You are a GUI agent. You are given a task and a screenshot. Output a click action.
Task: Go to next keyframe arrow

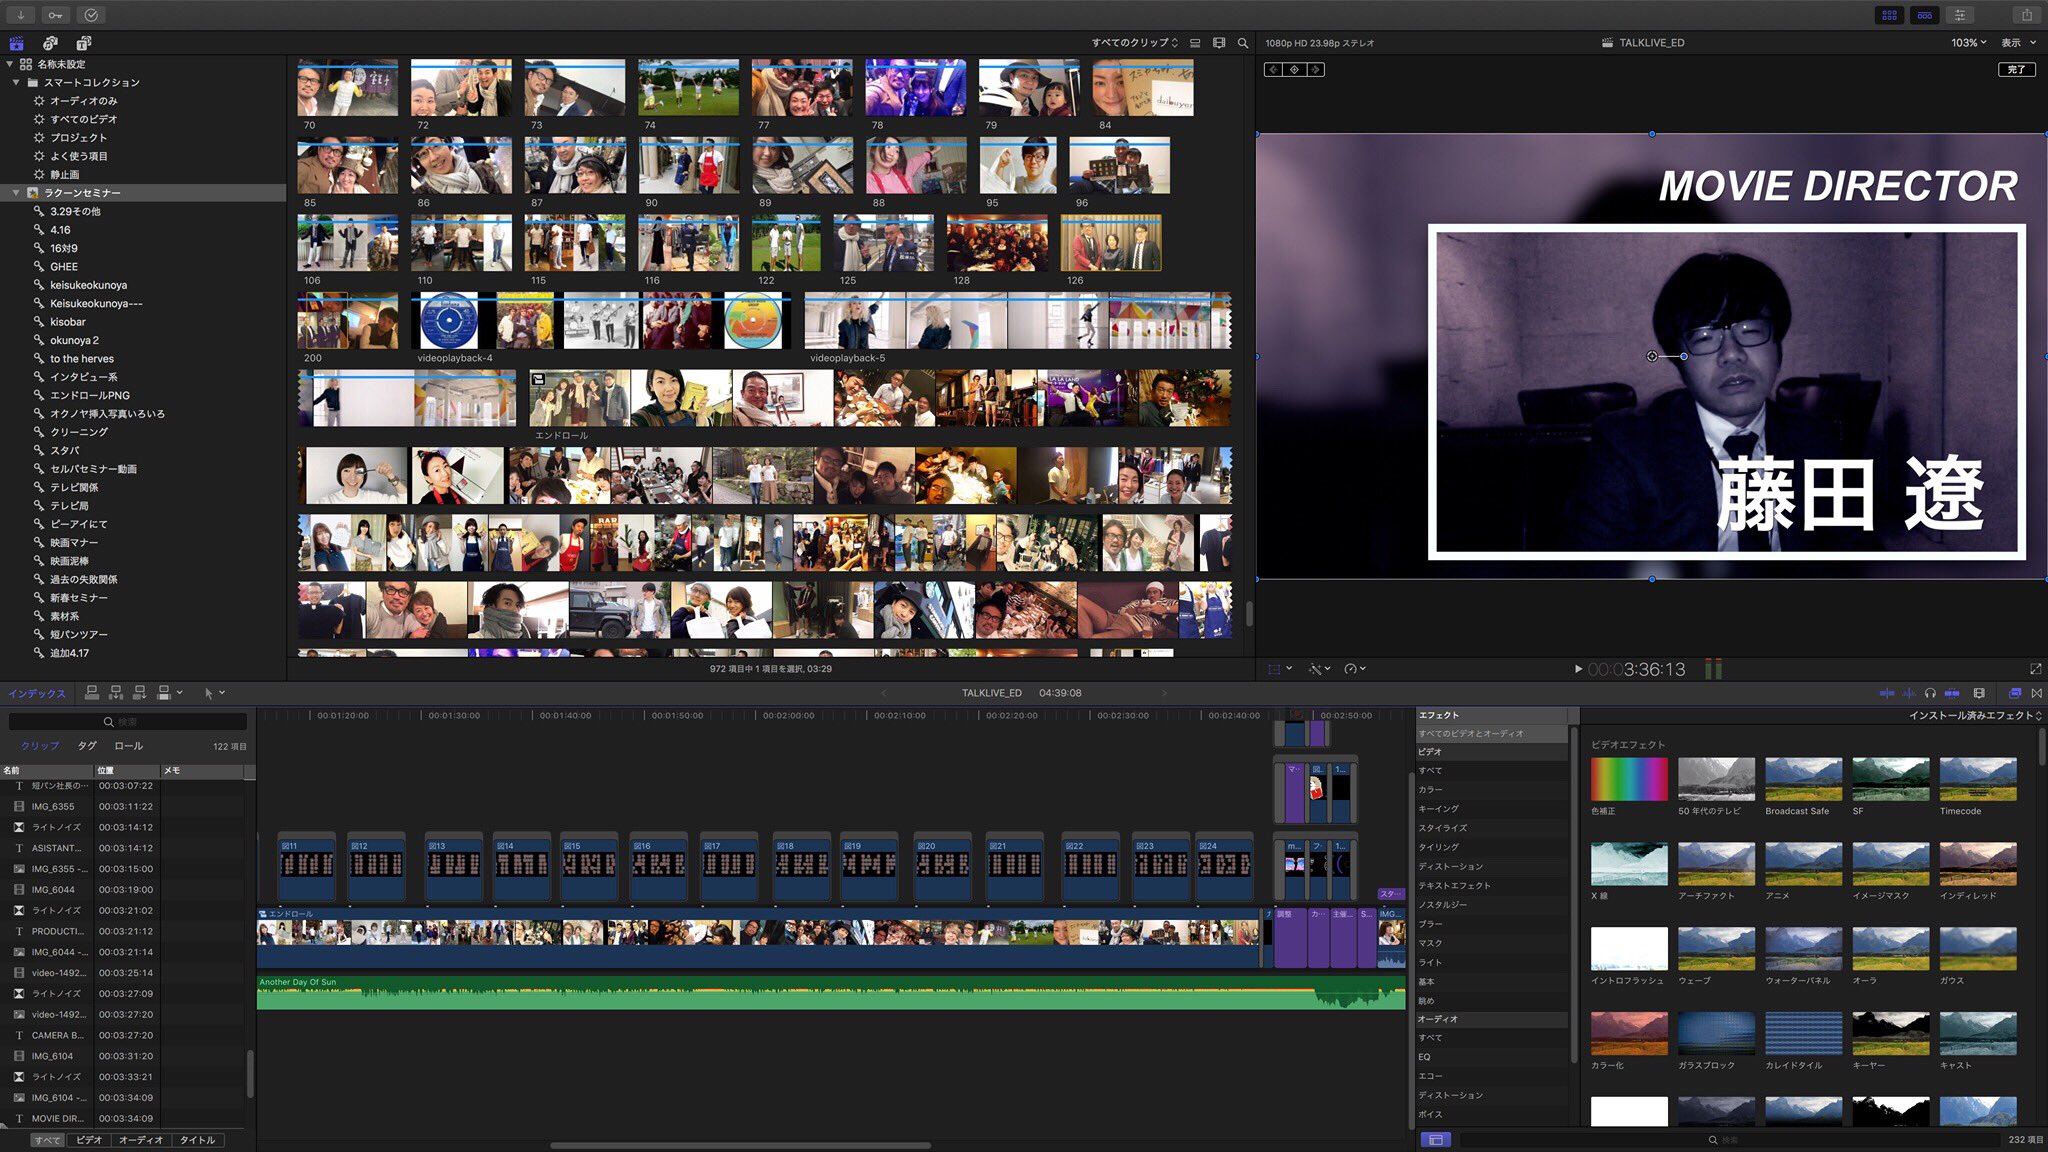(1316, 70)
